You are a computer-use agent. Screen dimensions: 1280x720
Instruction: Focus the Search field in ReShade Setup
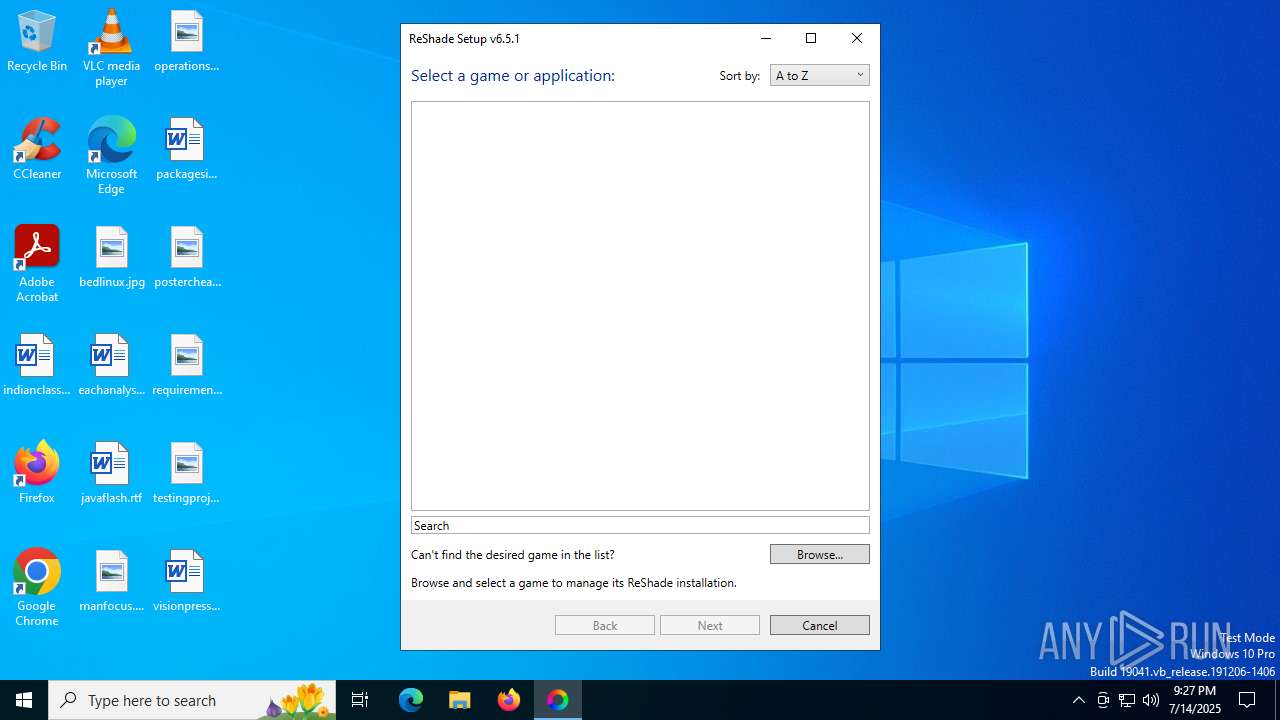[x=640, y=525]
